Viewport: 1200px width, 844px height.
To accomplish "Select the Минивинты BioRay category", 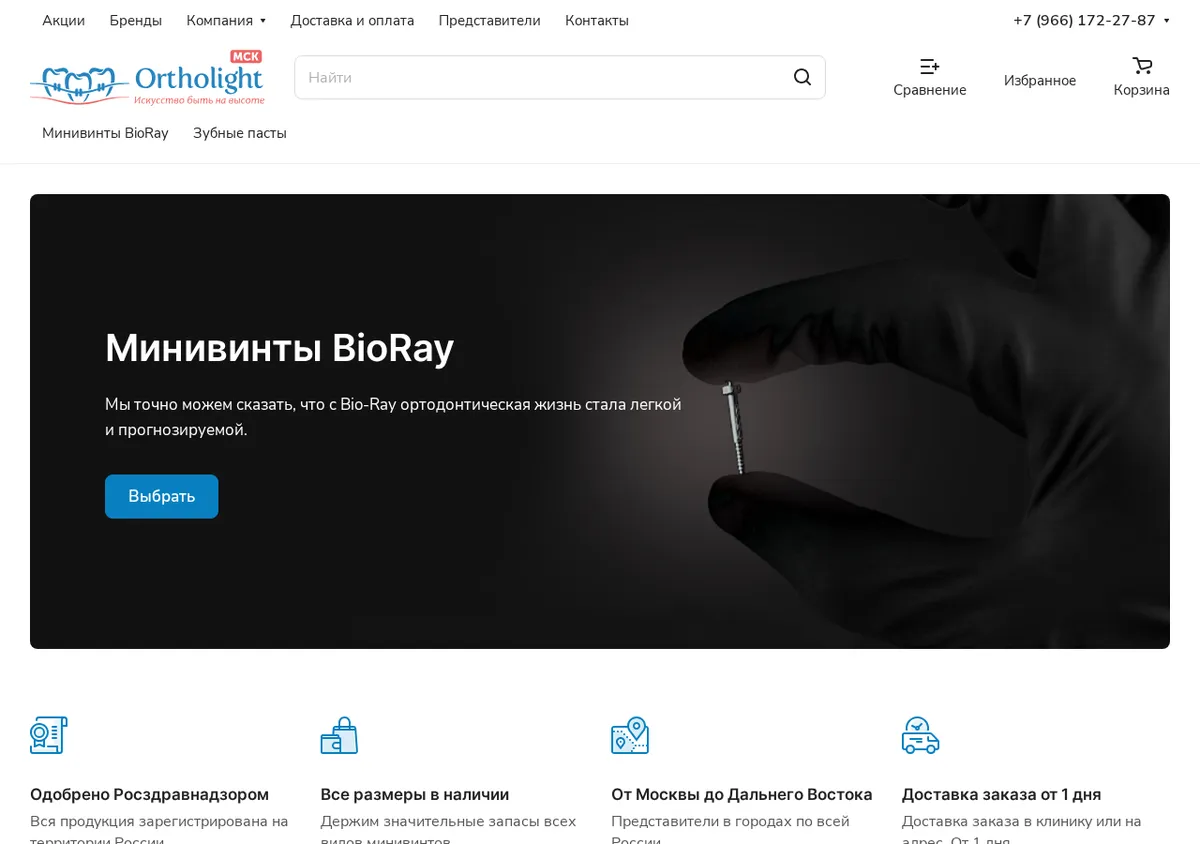I will (x=105, y=133).
